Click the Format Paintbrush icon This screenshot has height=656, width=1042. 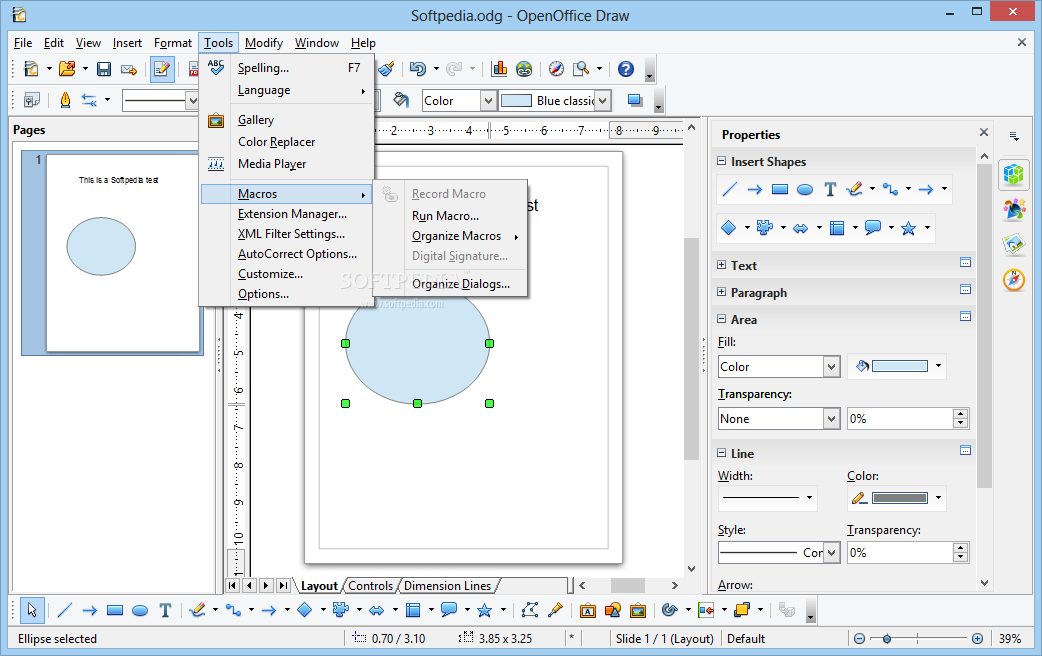(386, 68)
